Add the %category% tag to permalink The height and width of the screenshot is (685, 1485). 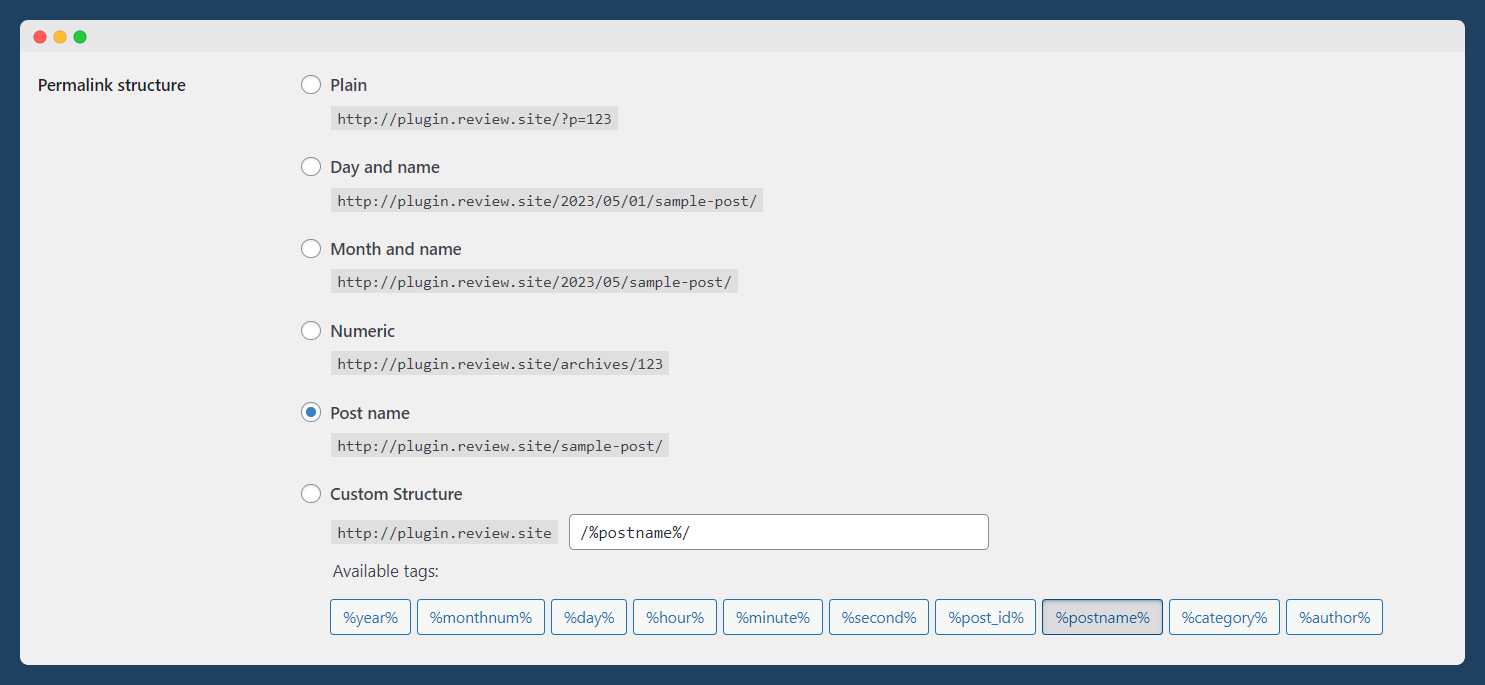click(1224, 617)
